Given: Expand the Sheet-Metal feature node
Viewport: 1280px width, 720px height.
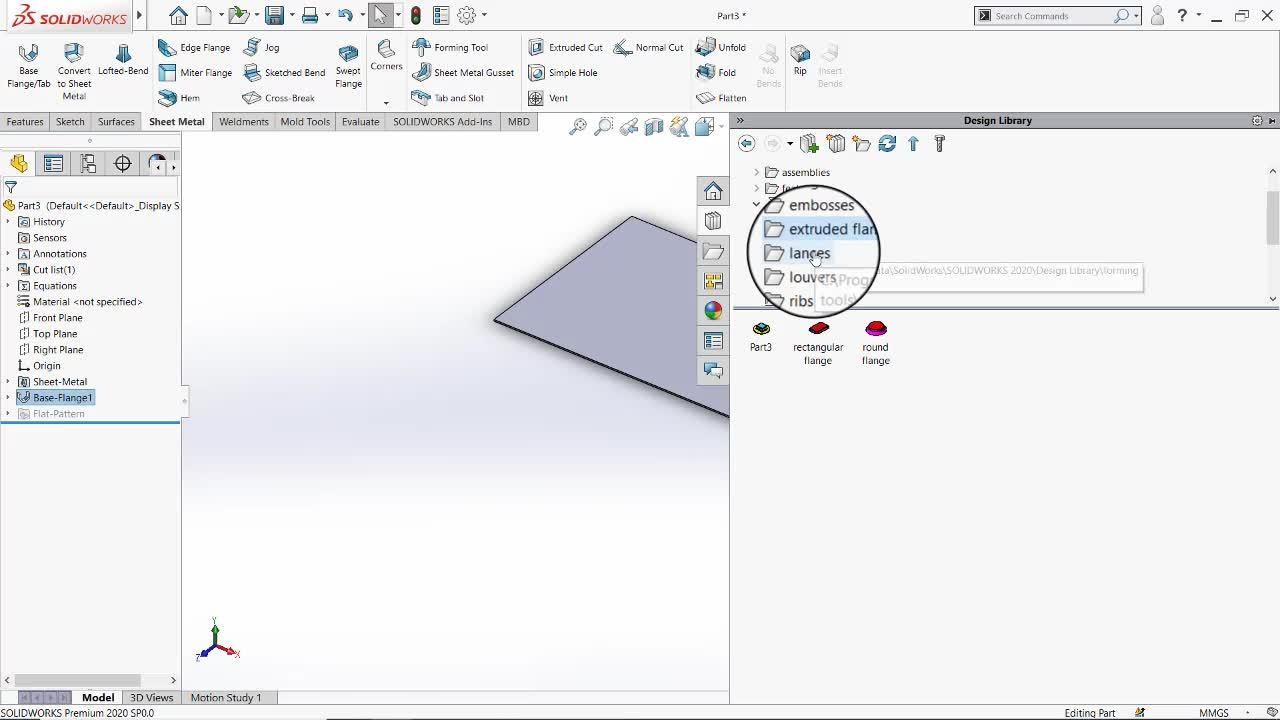Looking at the screenshot, I should pyautogui.click(x=8, y=382).
